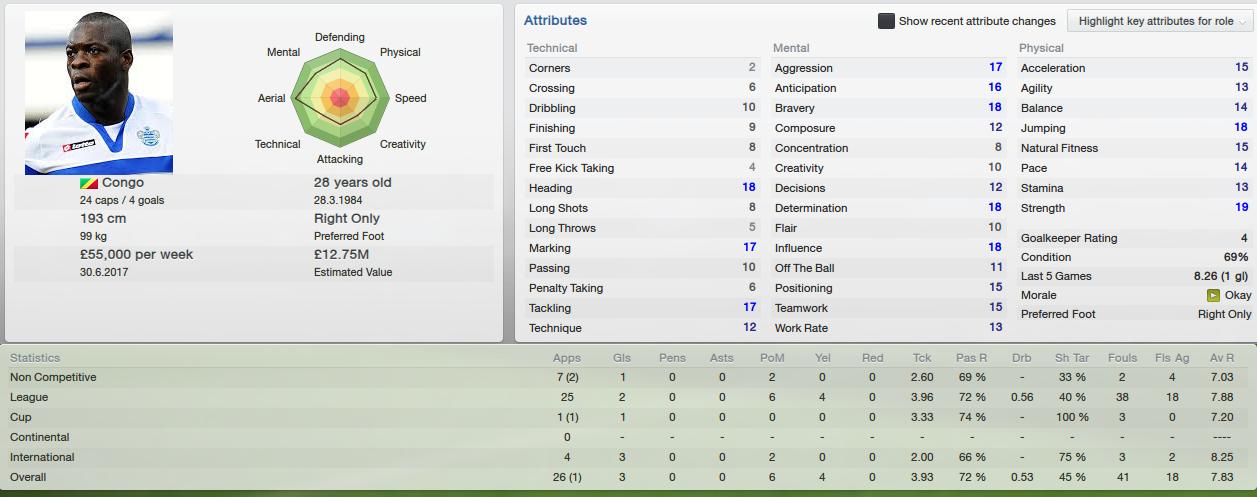Click the Determination attribute row
This screenshot has height=497, width=1257.
(x=888, y=208)
